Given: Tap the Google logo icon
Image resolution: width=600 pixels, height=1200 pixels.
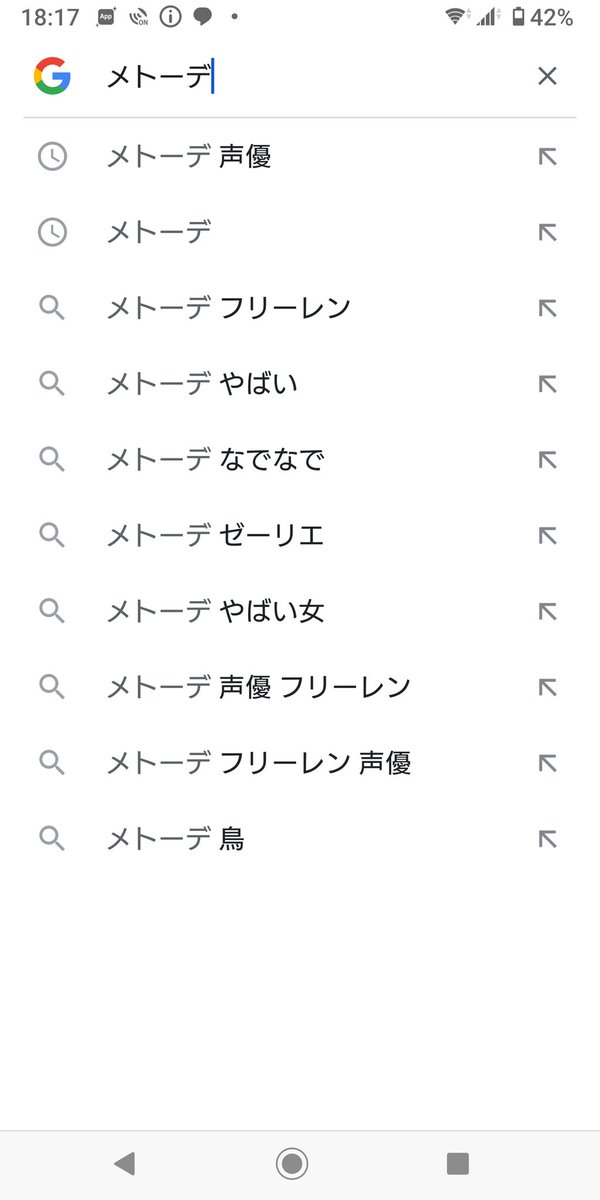Looking at the screenshot, I should [x=51, y=76].
